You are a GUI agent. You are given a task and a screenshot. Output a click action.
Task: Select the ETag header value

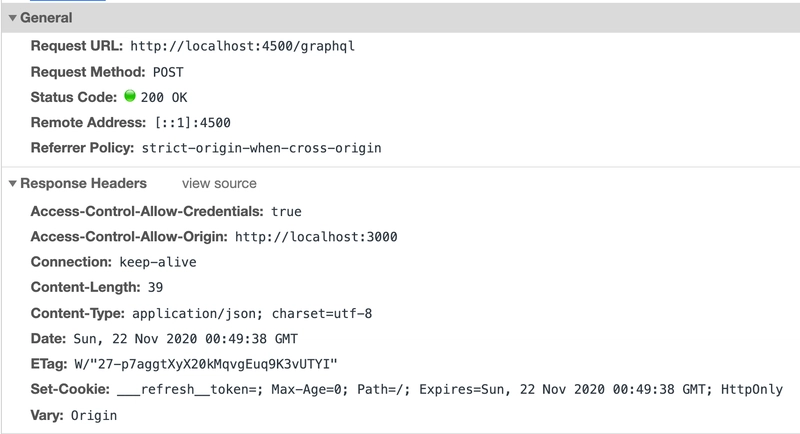[x=206, y=364]
